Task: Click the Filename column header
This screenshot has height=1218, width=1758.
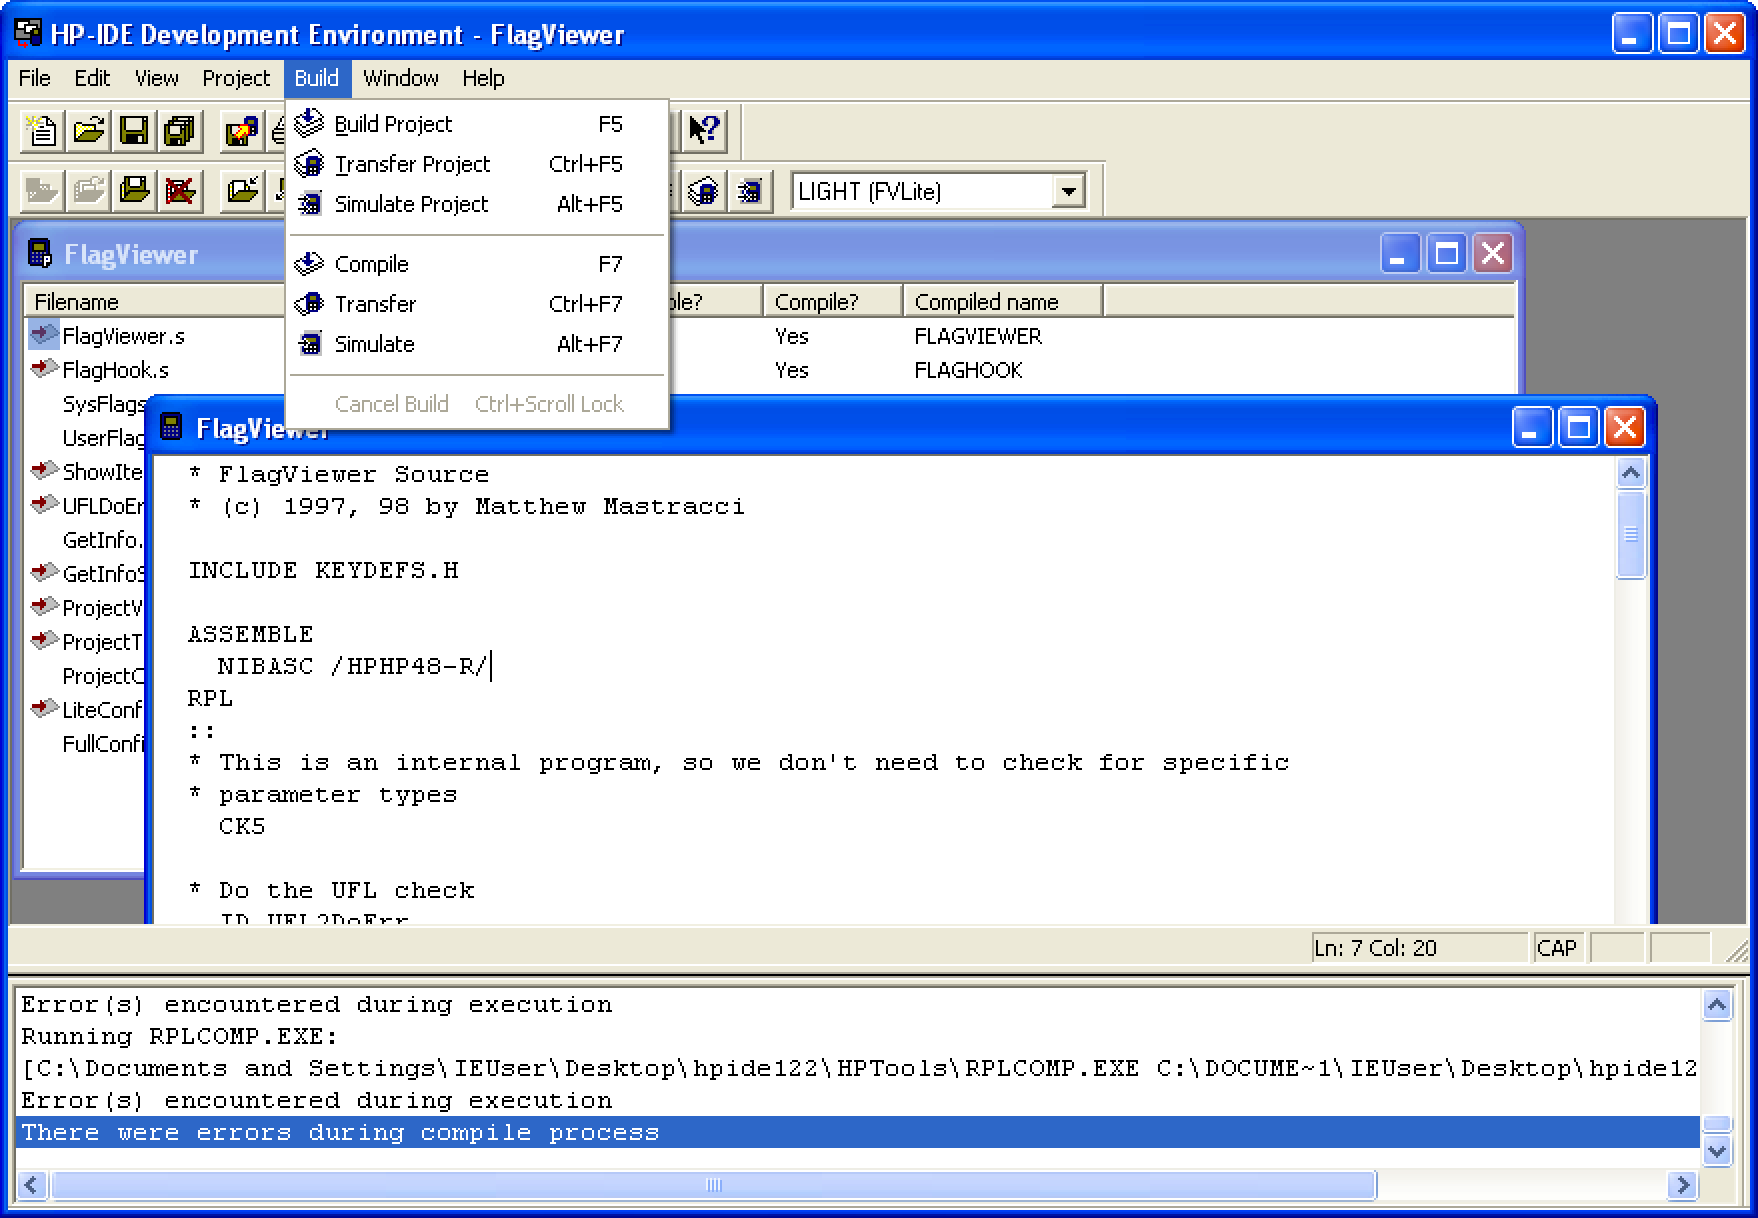Action: tap(155, 301)
